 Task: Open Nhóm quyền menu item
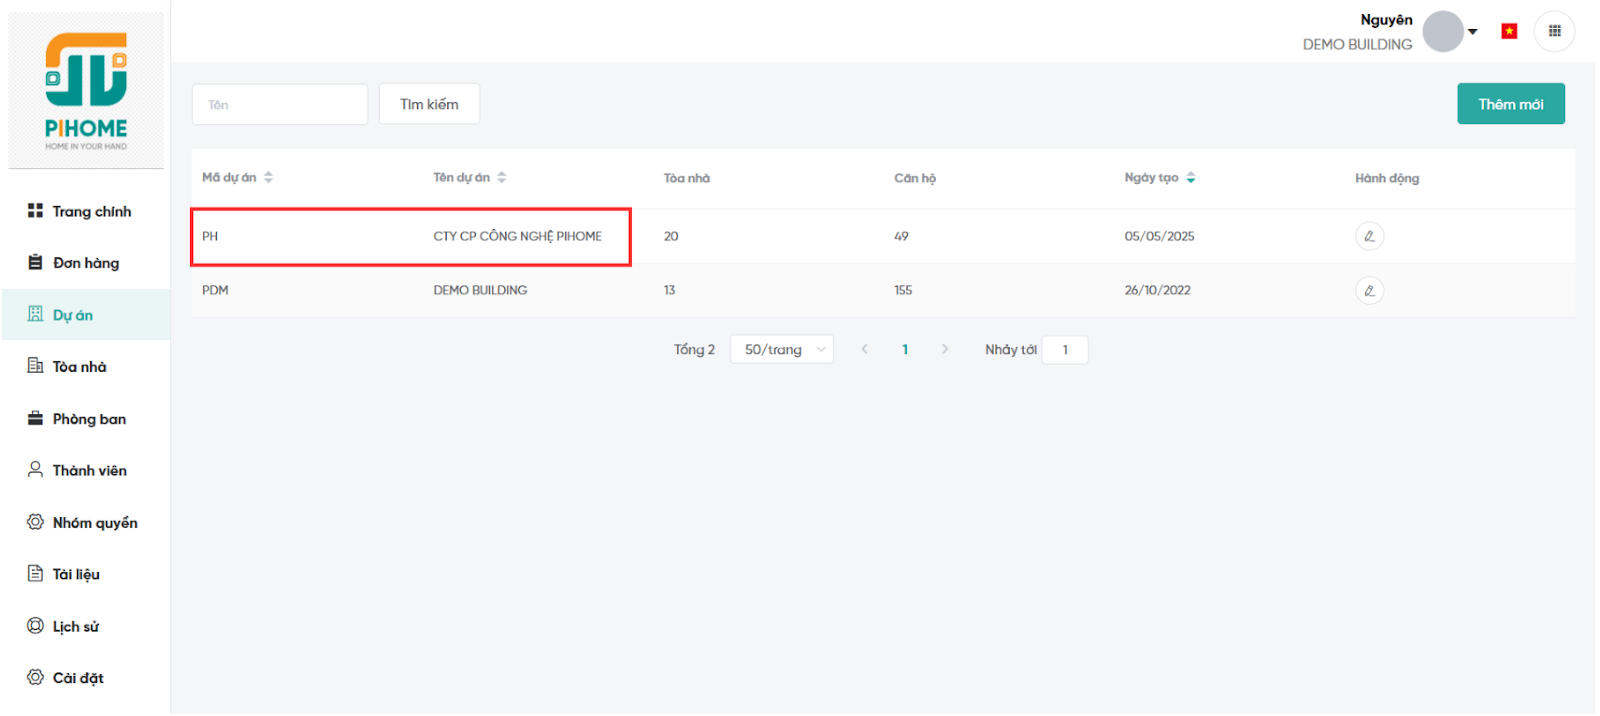coord(94,523)
